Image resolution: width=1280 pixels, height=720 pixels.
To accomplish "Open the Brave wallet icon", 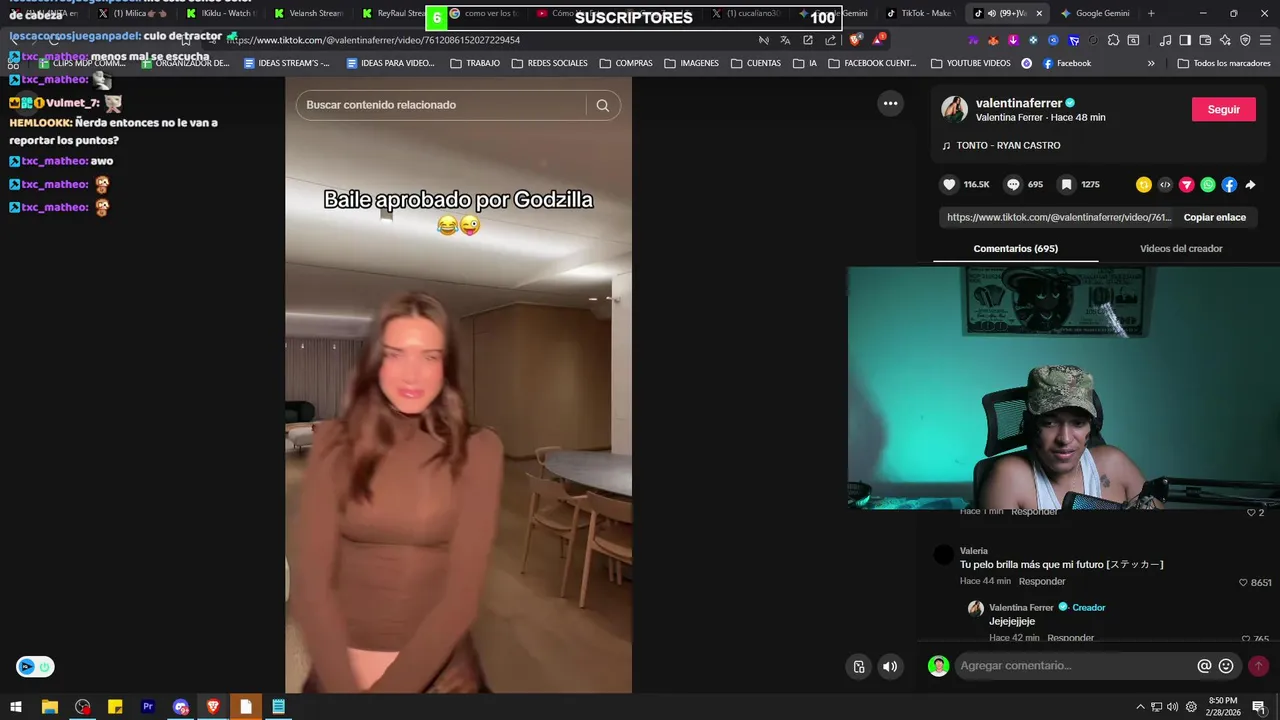I will tap(1205, 40).
